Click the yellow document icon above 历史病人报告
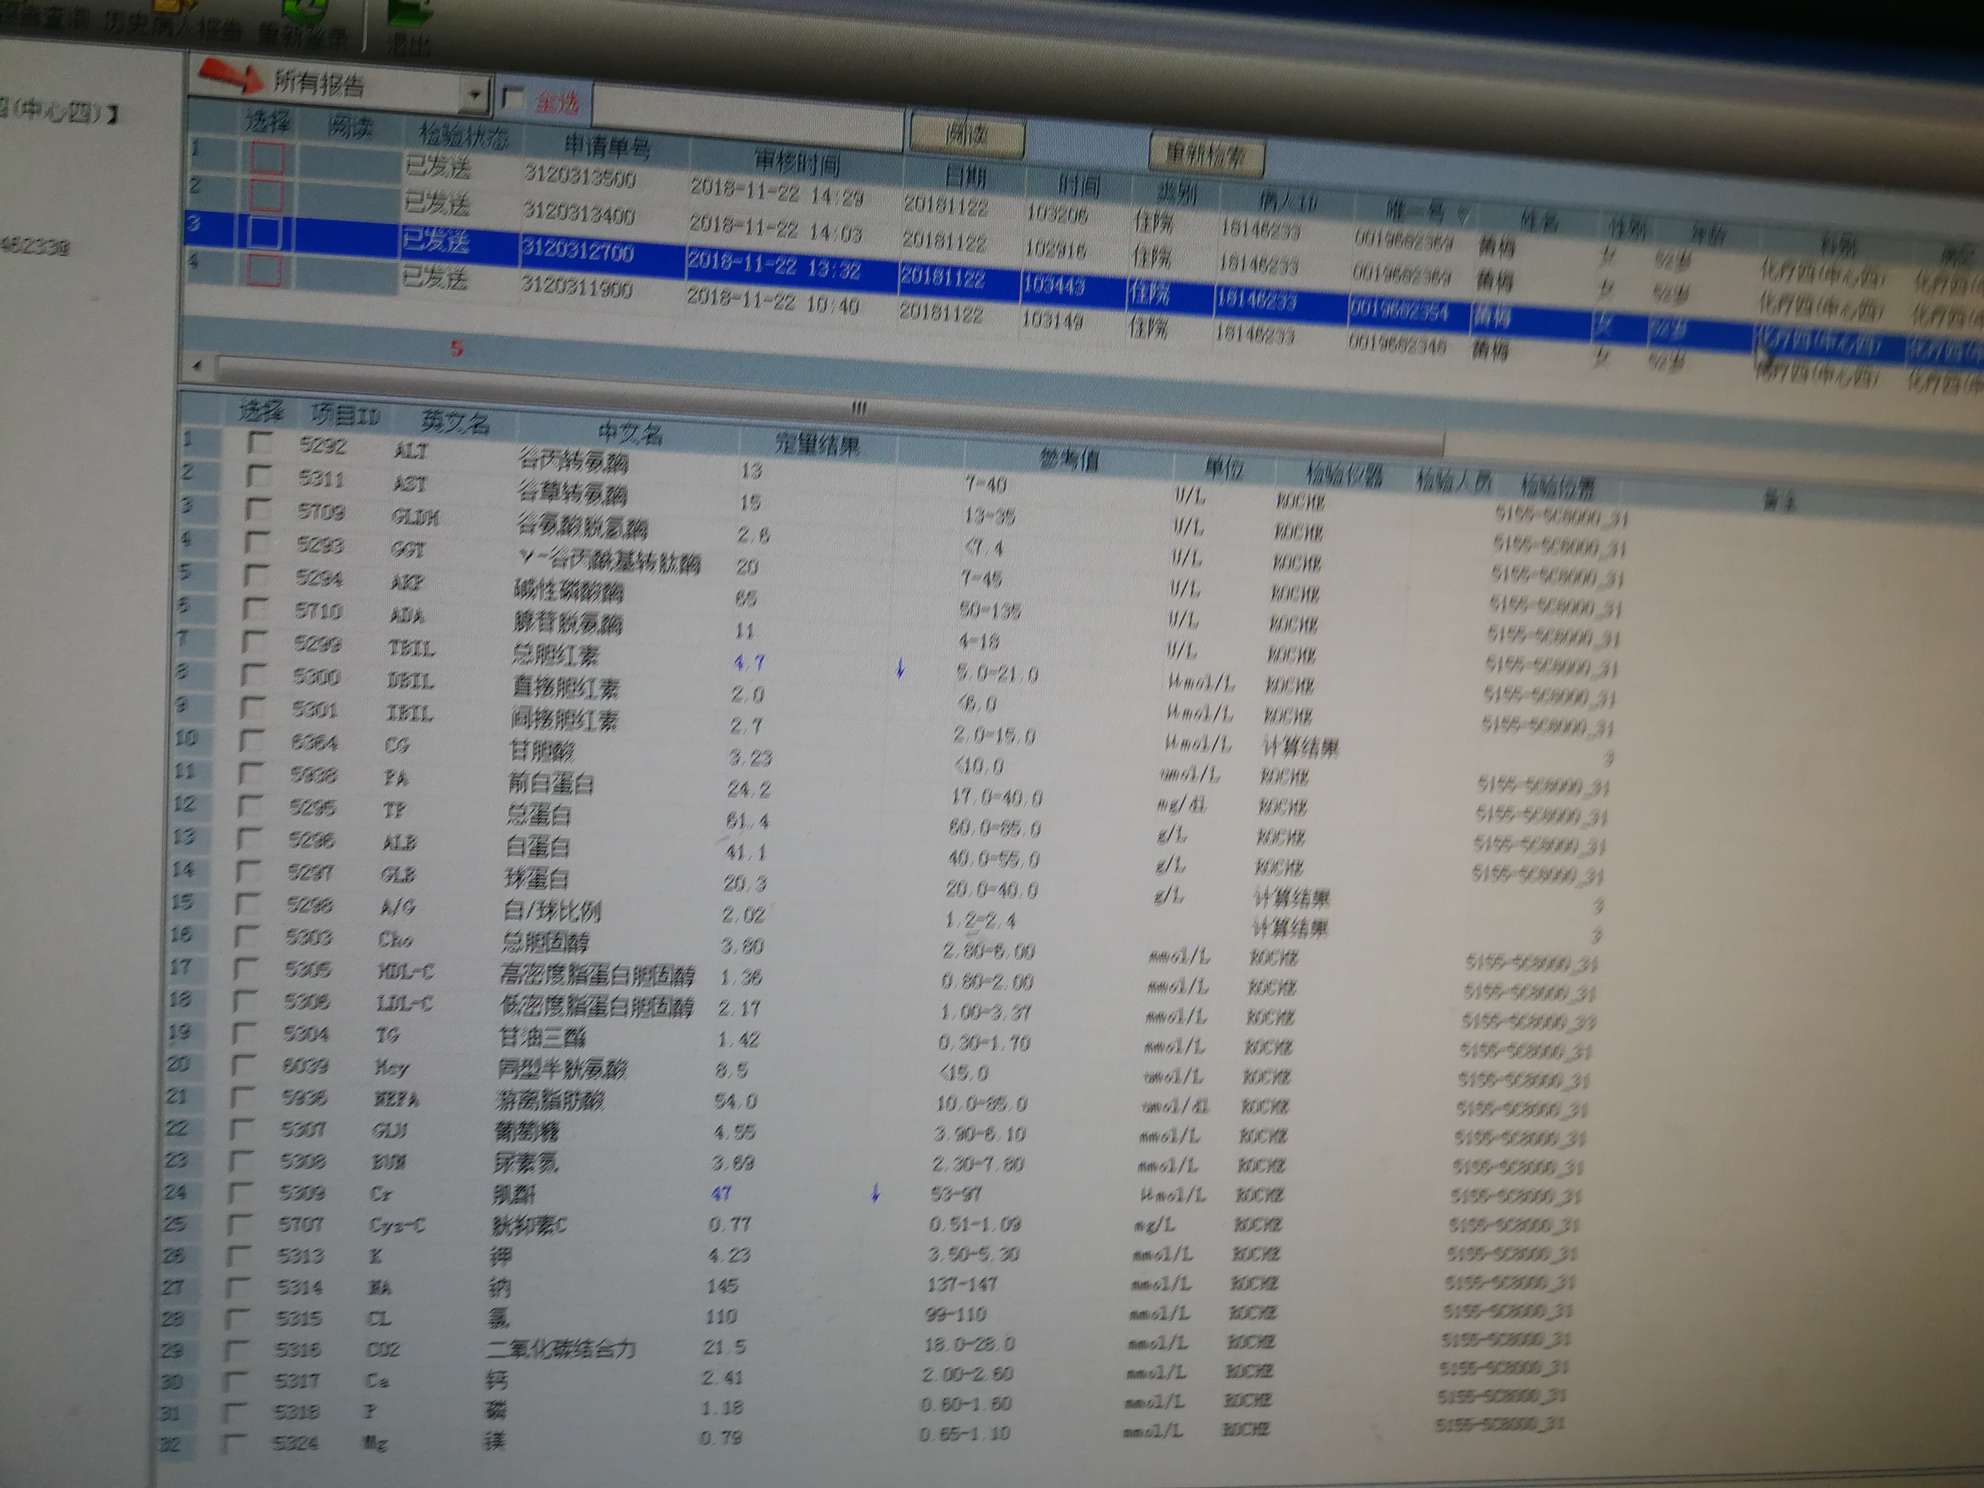This screenshot has width=1984, height=1488. tap(168, 8)
